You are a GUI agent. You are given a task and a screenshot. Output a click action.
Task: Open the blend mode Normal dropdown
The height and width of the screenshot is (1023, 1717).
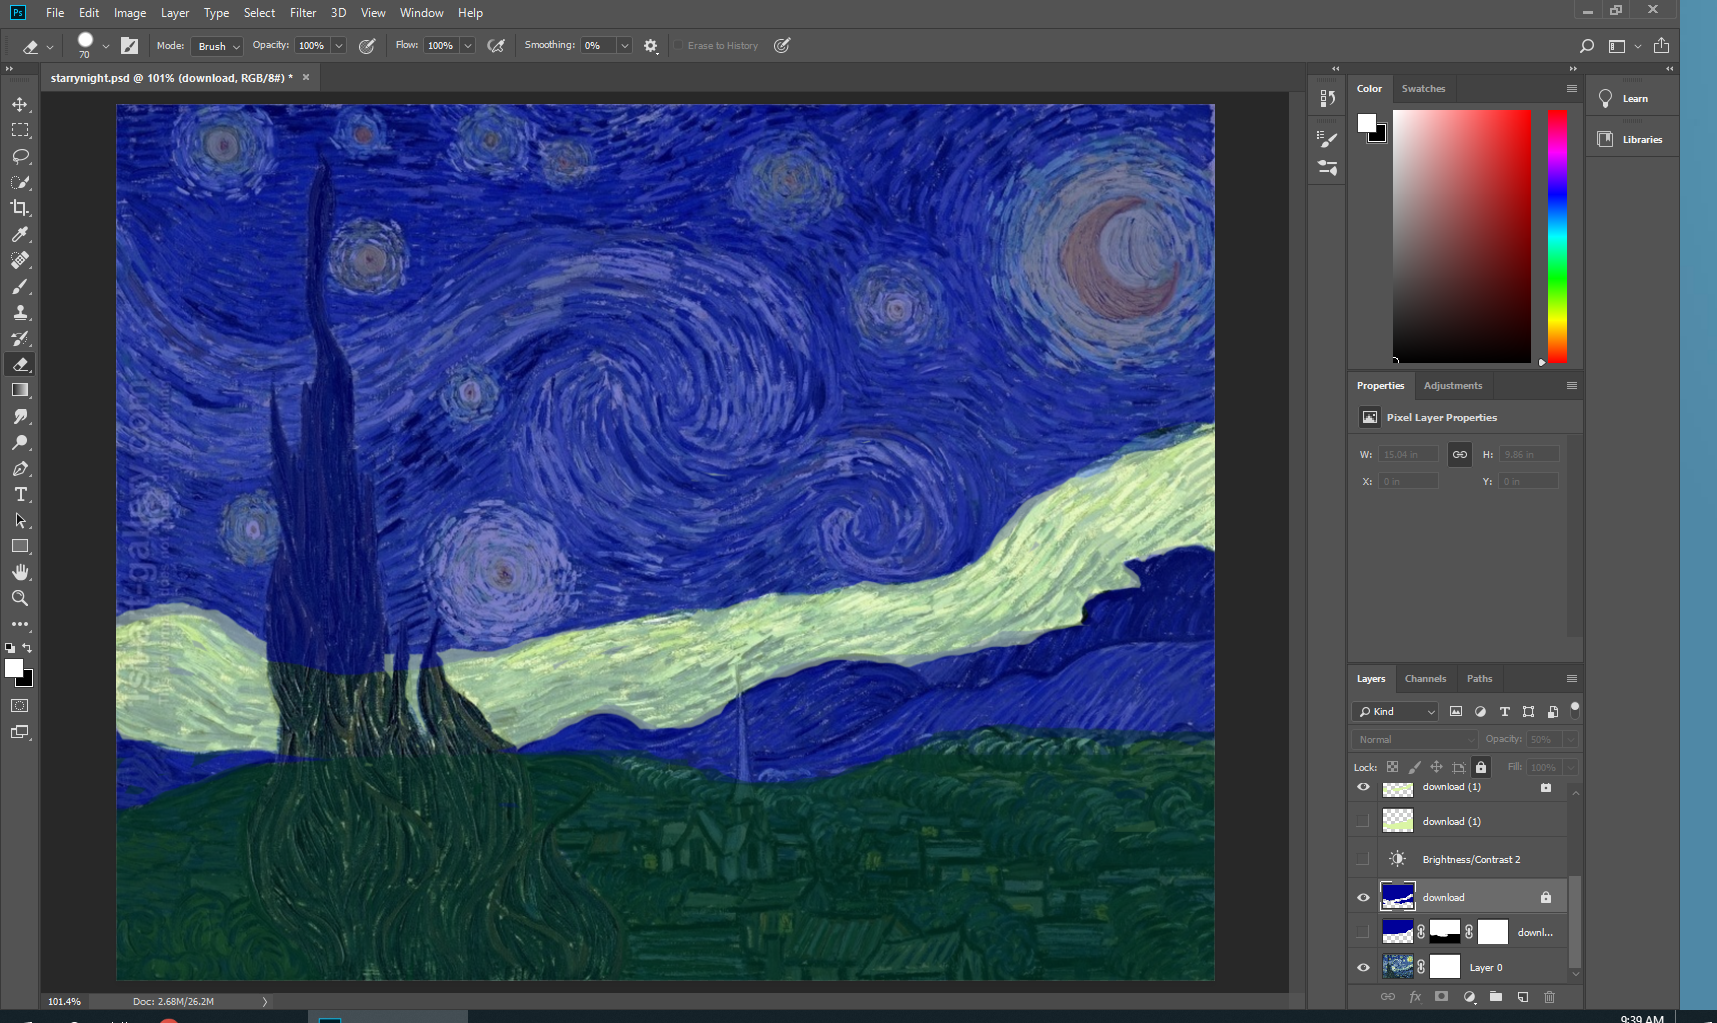pyautogui.click(x=1414, y=739)
